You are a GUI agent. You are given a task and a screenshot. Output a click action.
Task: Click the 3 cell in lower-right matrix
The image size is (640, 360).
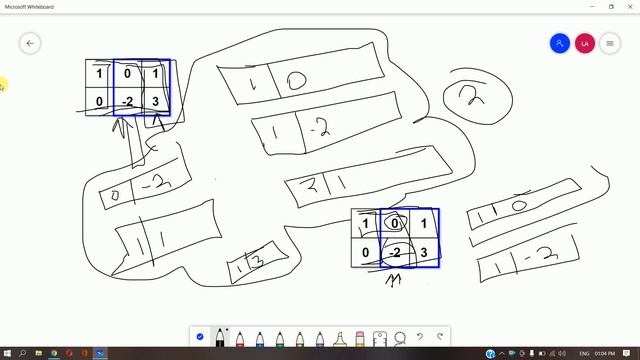(x=424, y=253)
